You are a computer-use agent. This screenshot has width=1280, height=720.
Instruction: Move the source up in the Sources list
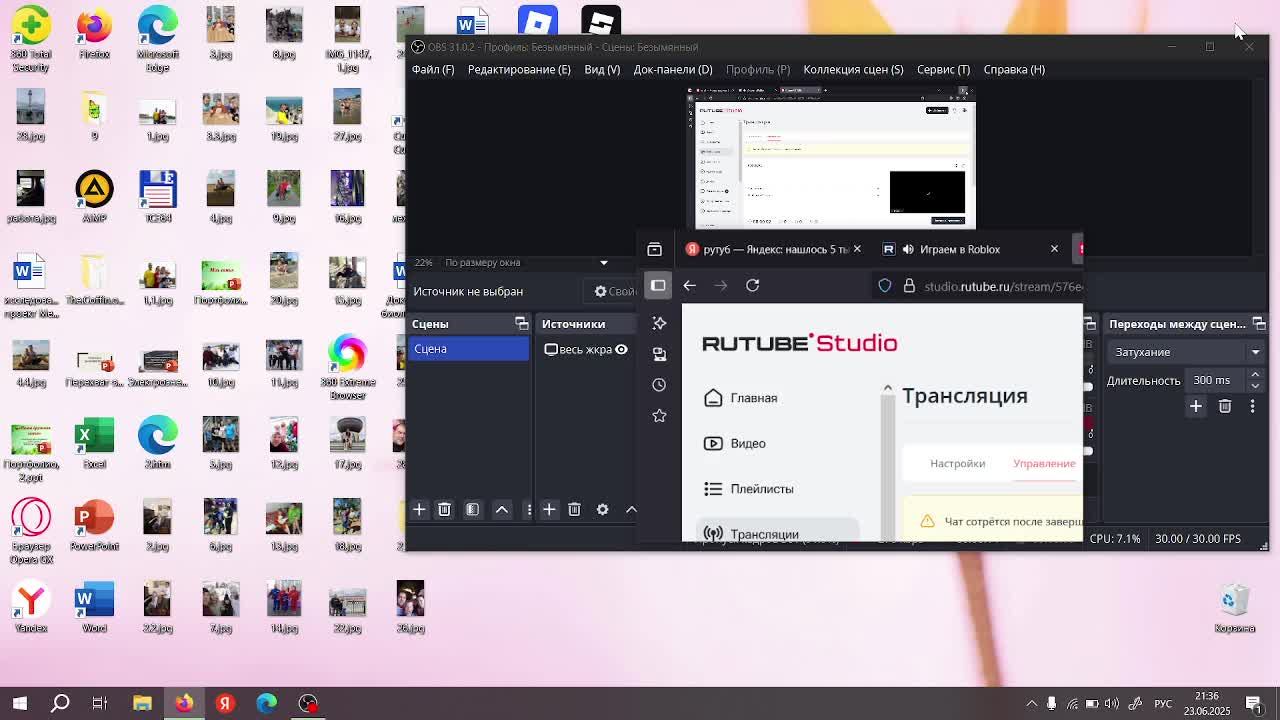pos(631,510)
